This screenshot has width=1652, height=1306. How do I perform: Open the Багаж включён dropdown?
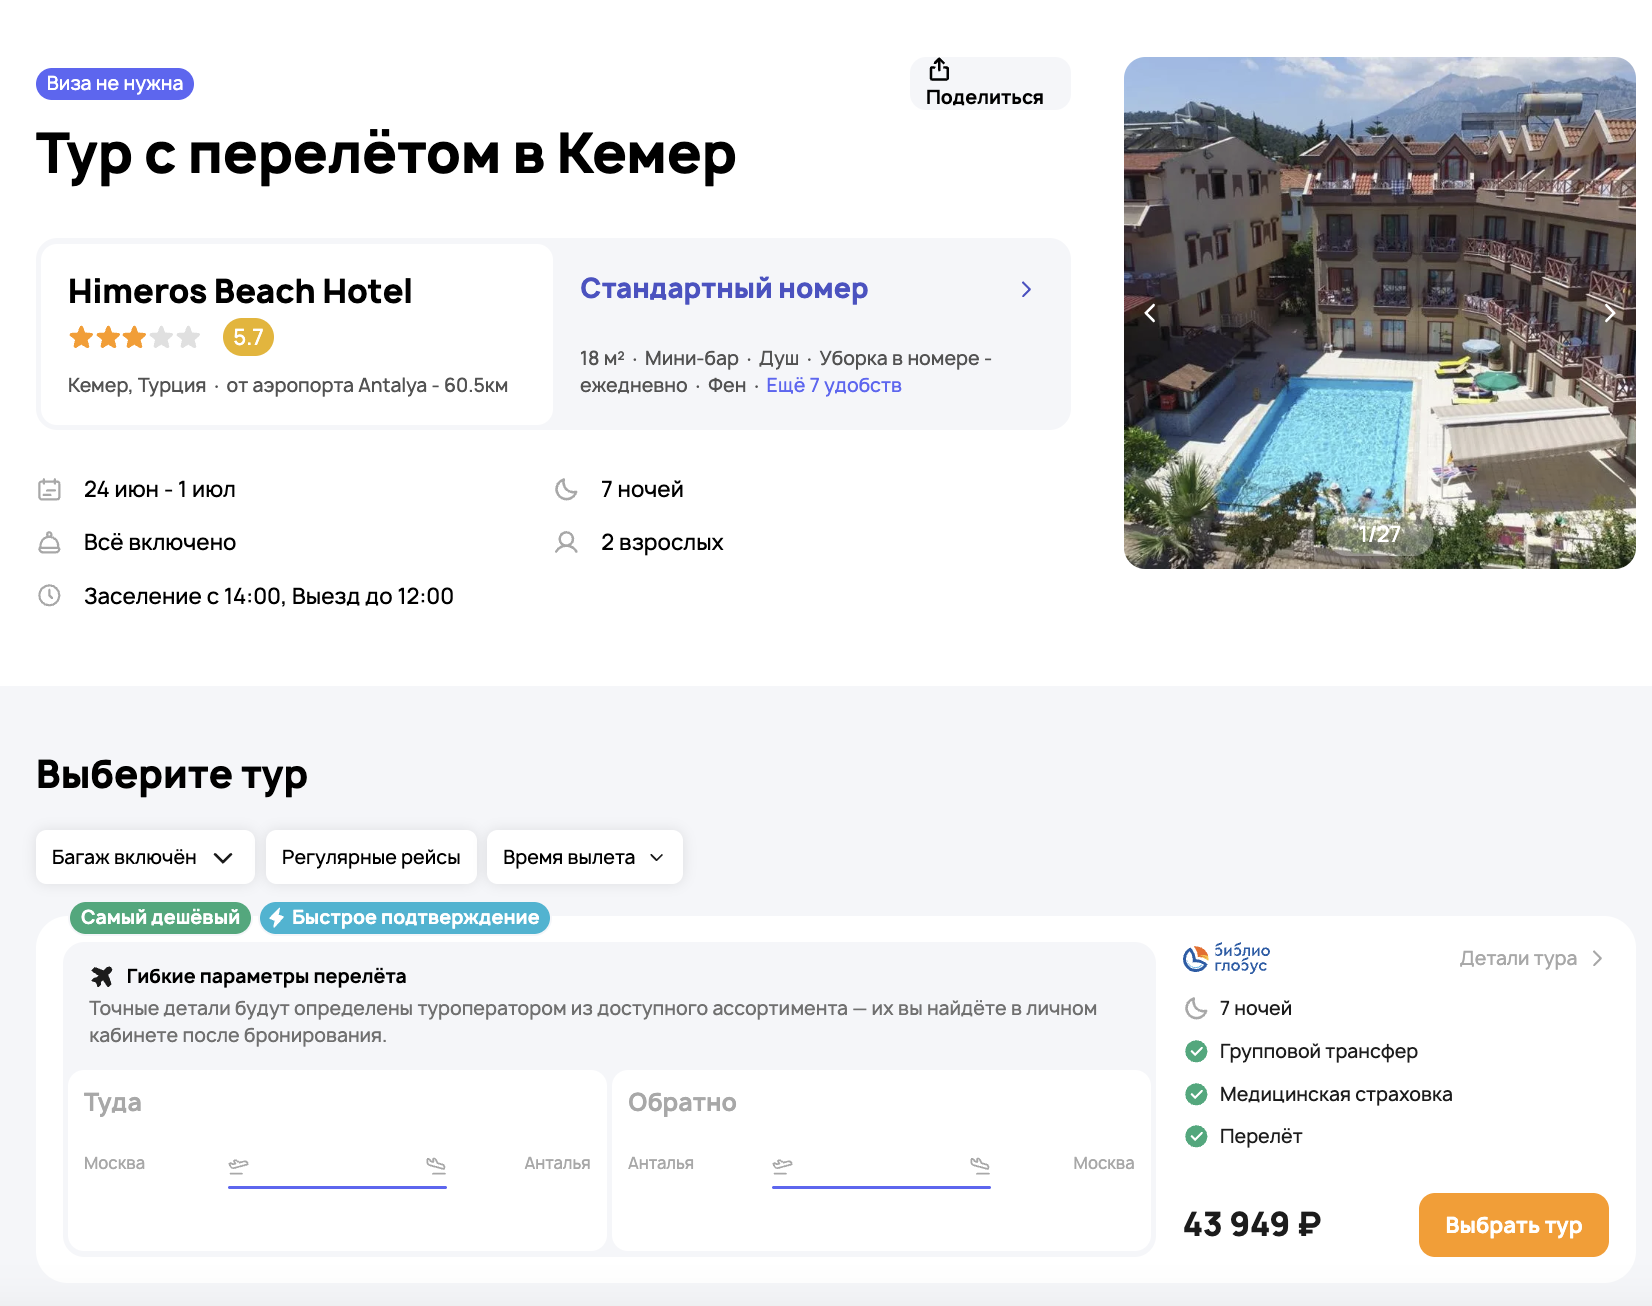145,857
